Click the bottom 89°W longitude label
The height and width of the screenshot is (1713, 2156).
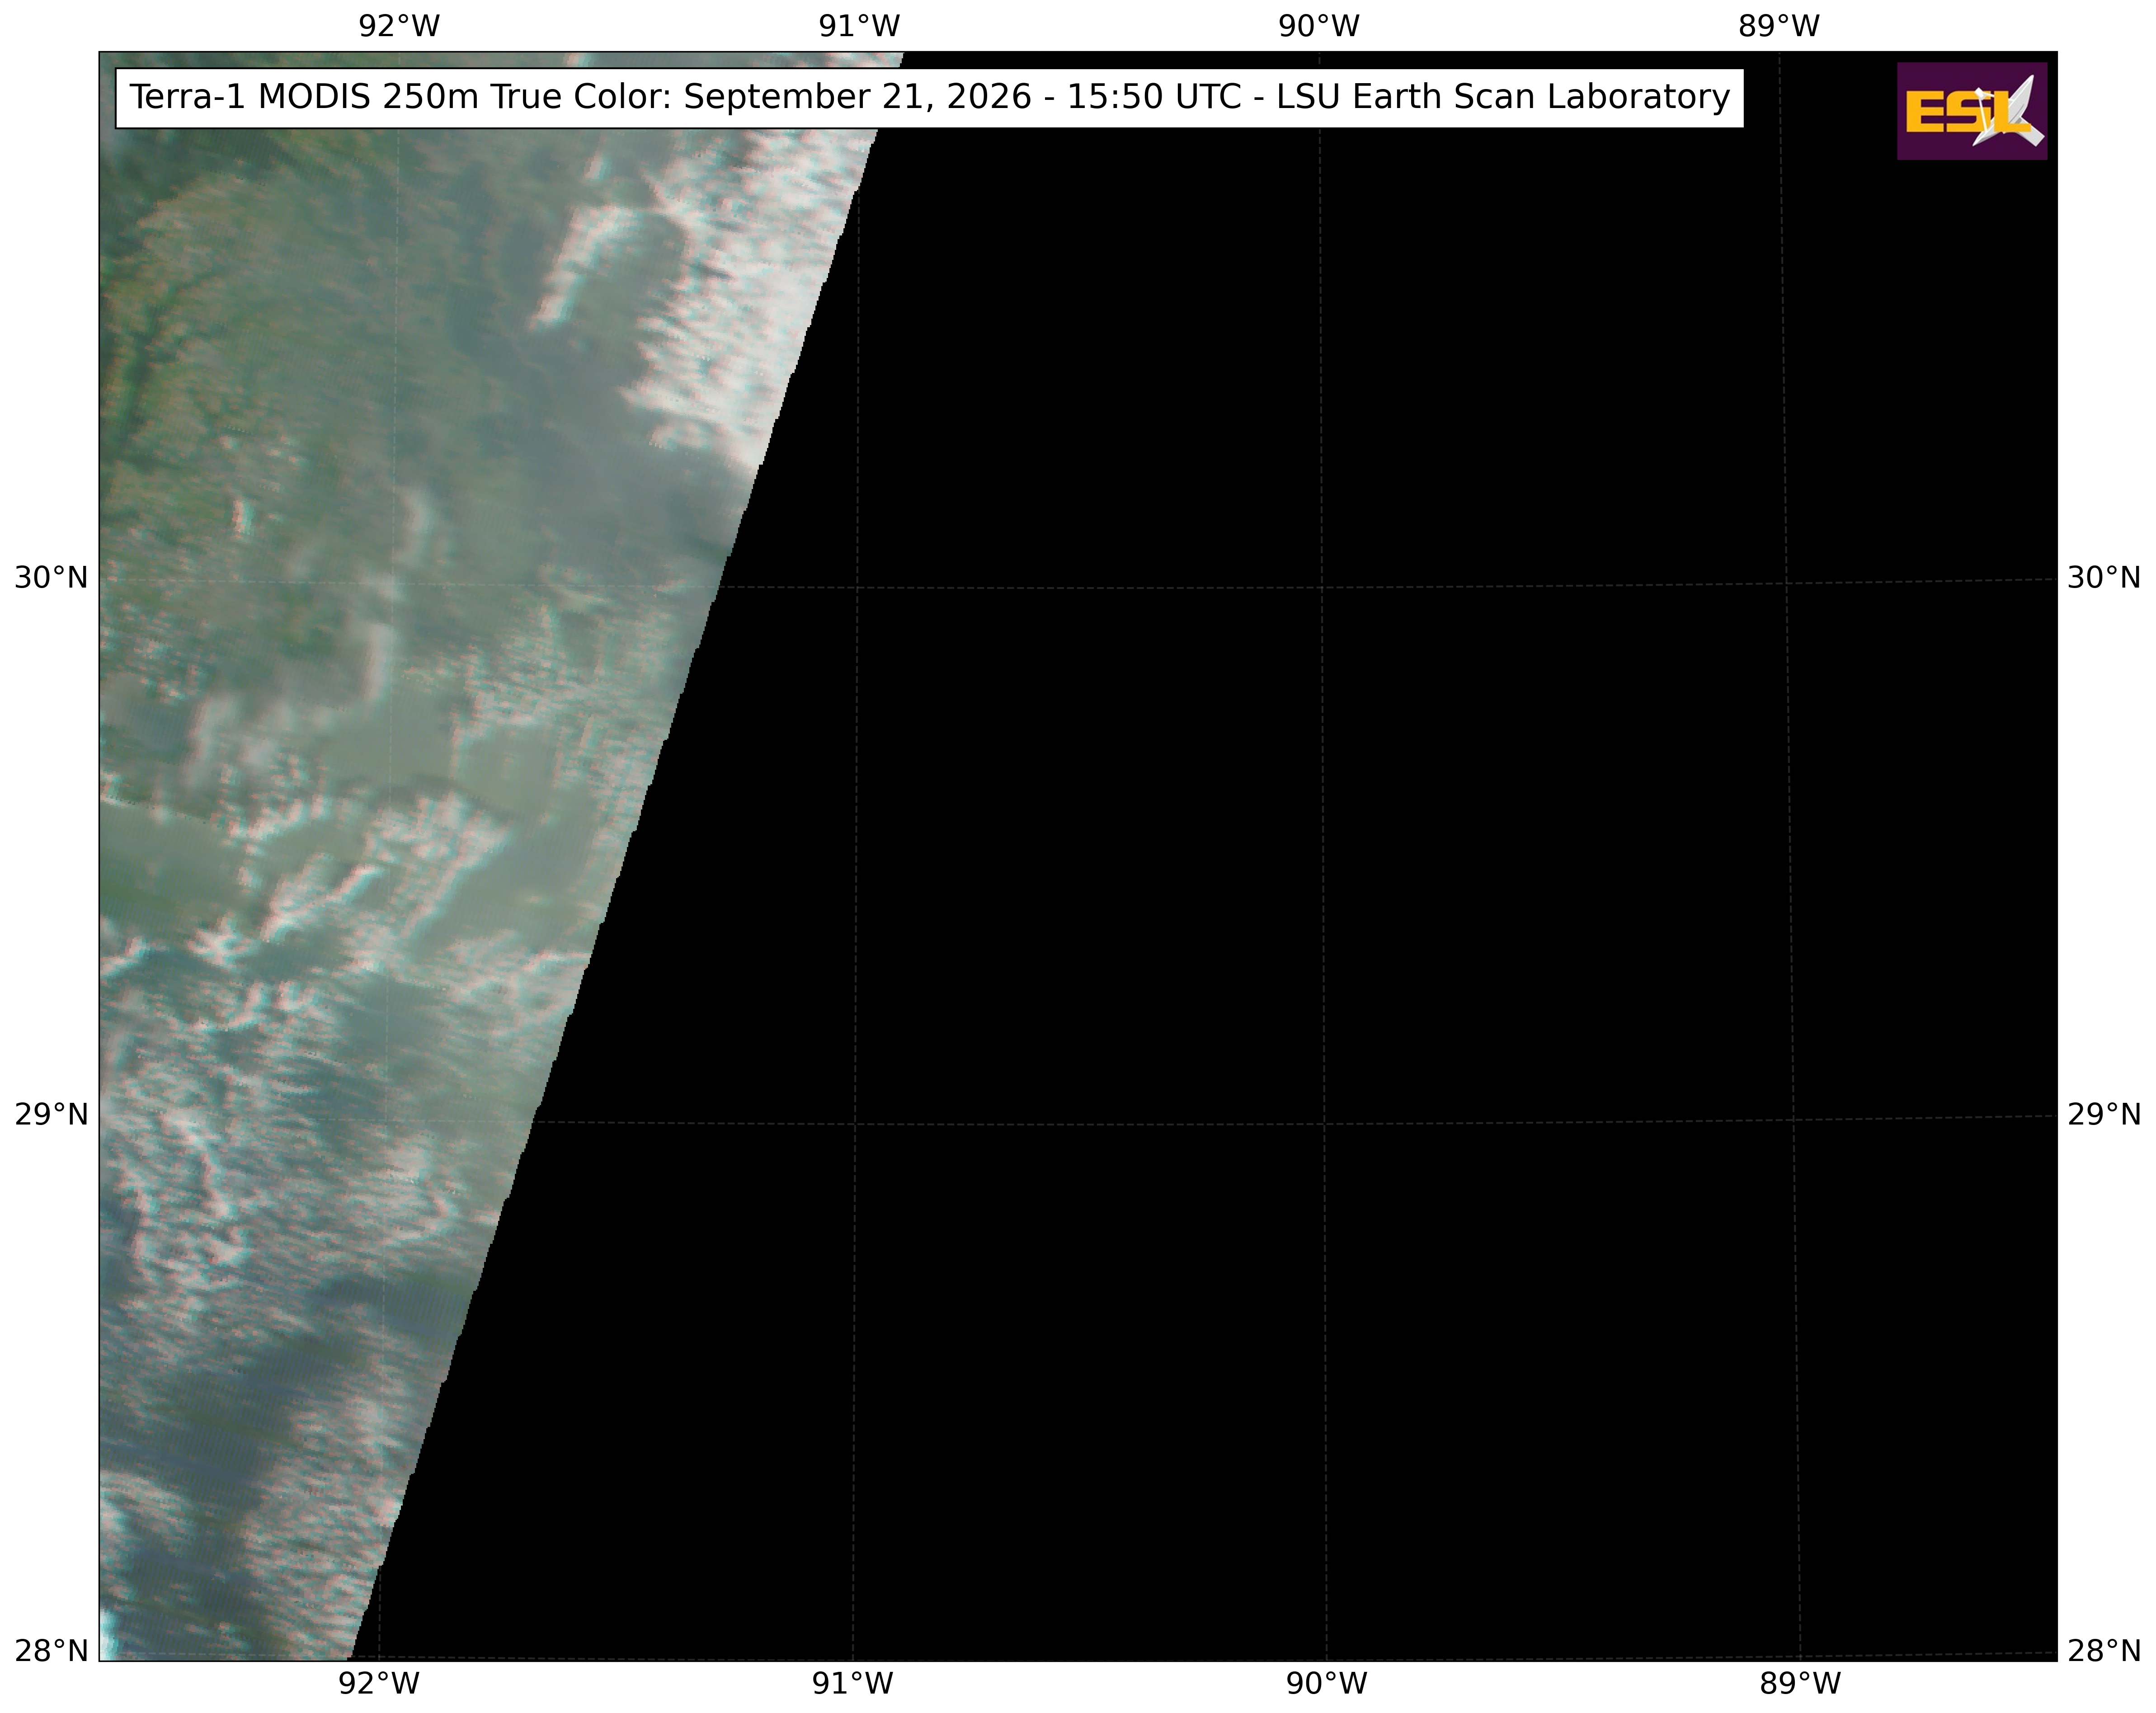[x=1800, y=1684]
